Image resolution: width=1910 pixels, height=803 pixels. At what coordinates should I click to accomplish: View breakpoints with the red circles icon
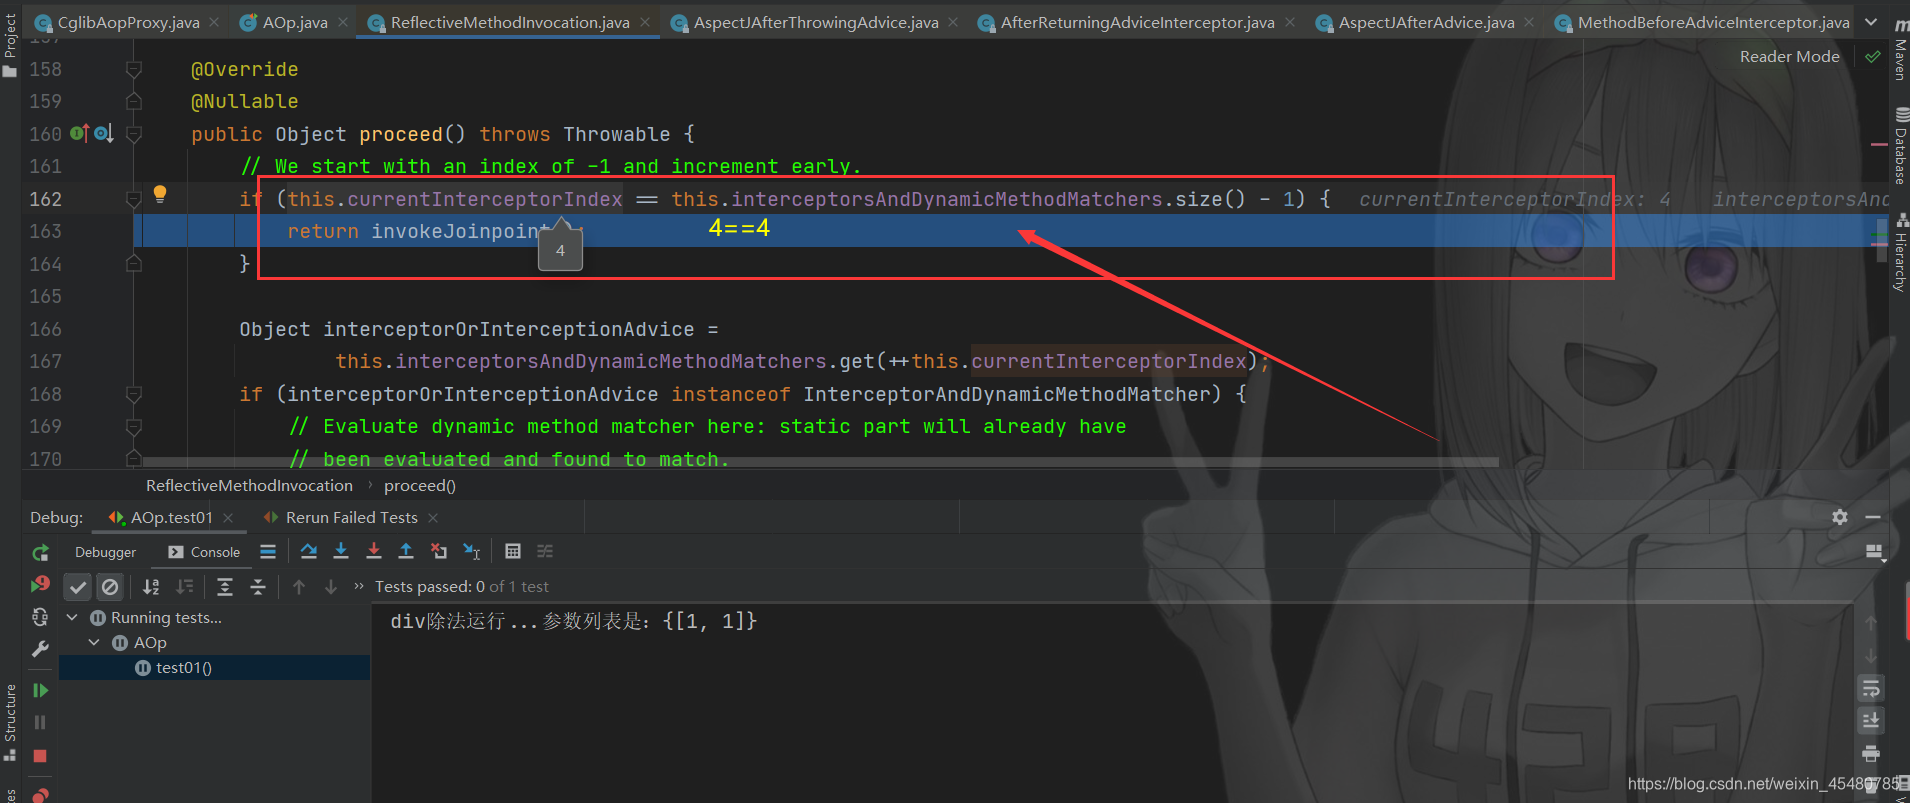(40, 794)
